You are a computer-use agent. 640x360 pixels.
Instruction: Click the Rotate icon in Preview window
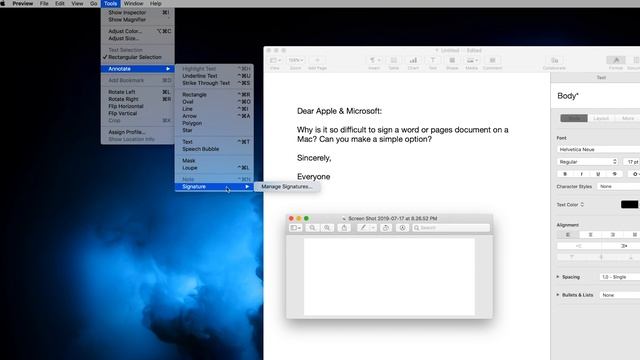click(386, 228)
